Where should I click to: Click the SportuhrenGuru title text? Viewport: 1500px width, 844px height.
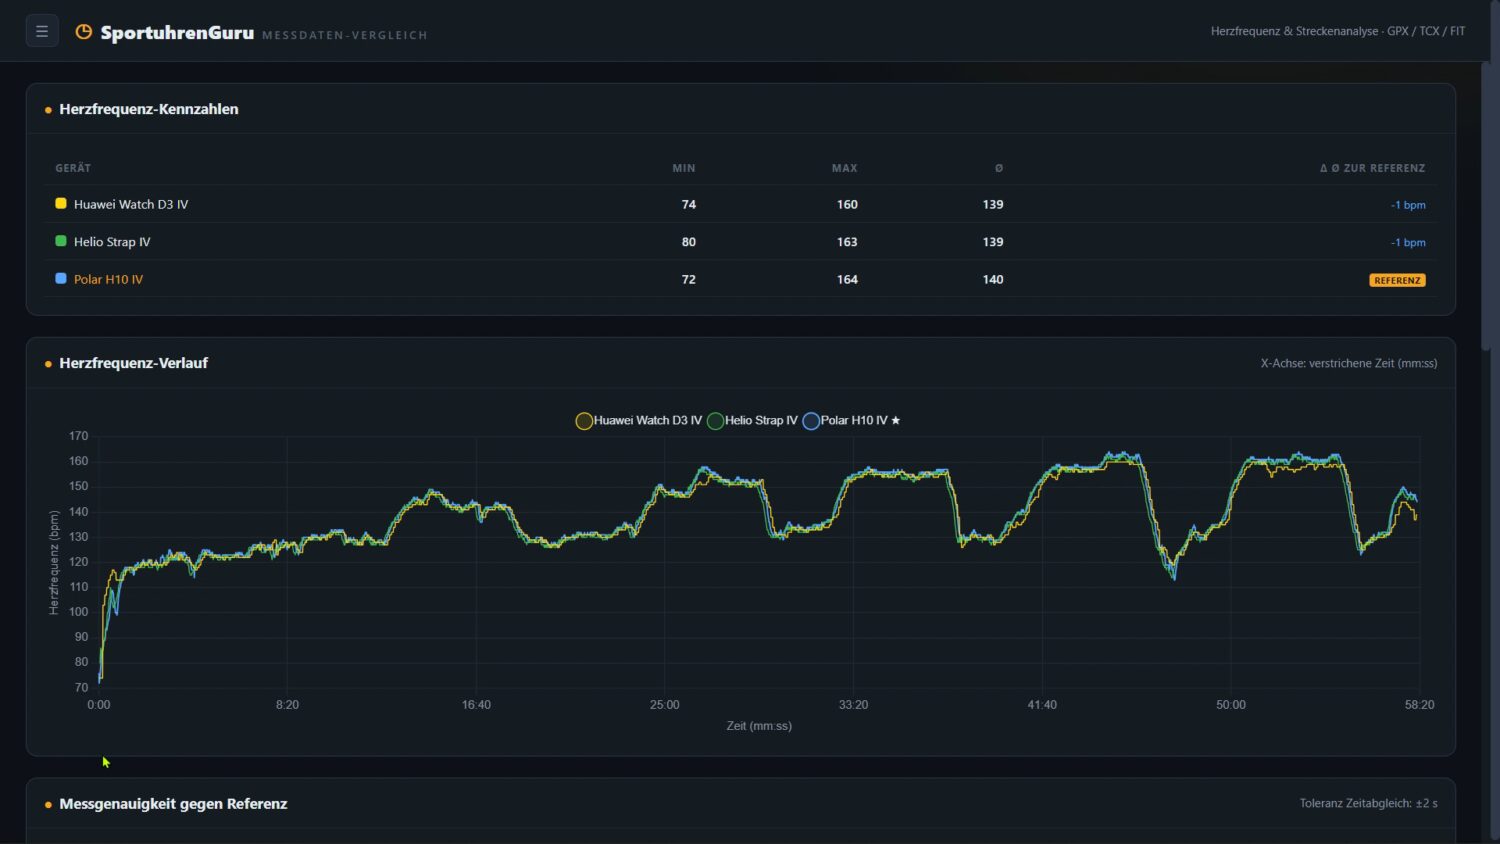point(177,33)
